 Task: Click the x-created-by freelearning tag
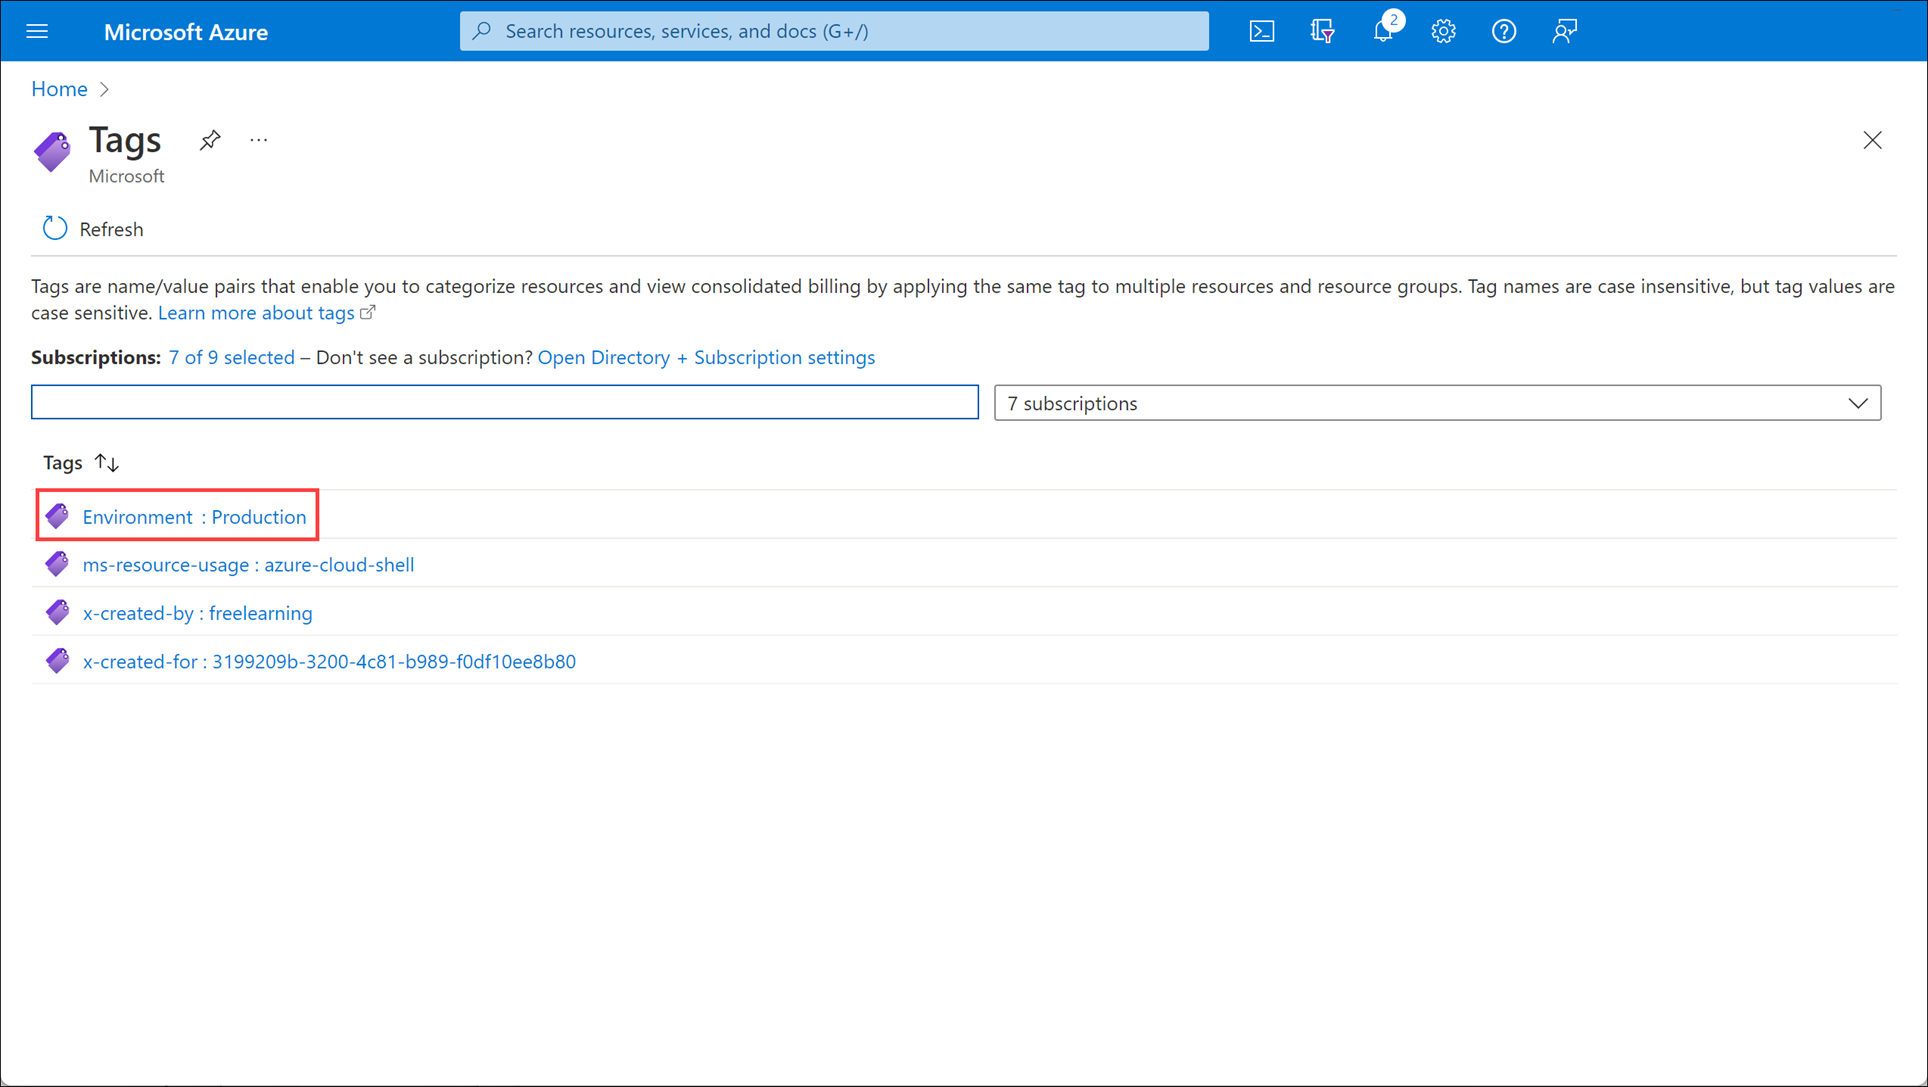tap(197, 613)
